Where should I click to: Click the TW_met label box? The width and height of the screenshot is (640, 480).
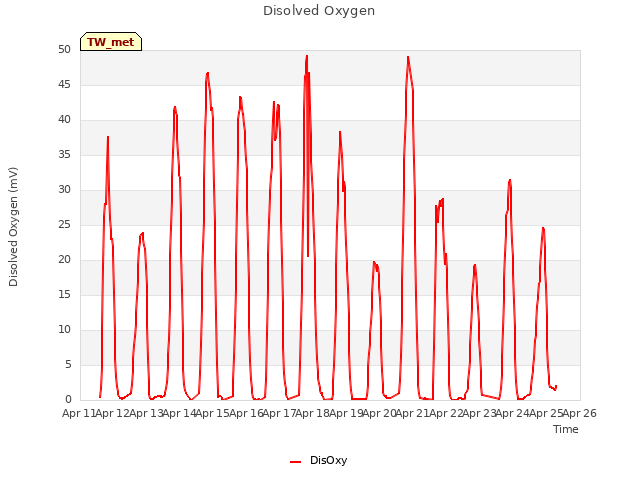pyautogui.click(x=111, y=42)
